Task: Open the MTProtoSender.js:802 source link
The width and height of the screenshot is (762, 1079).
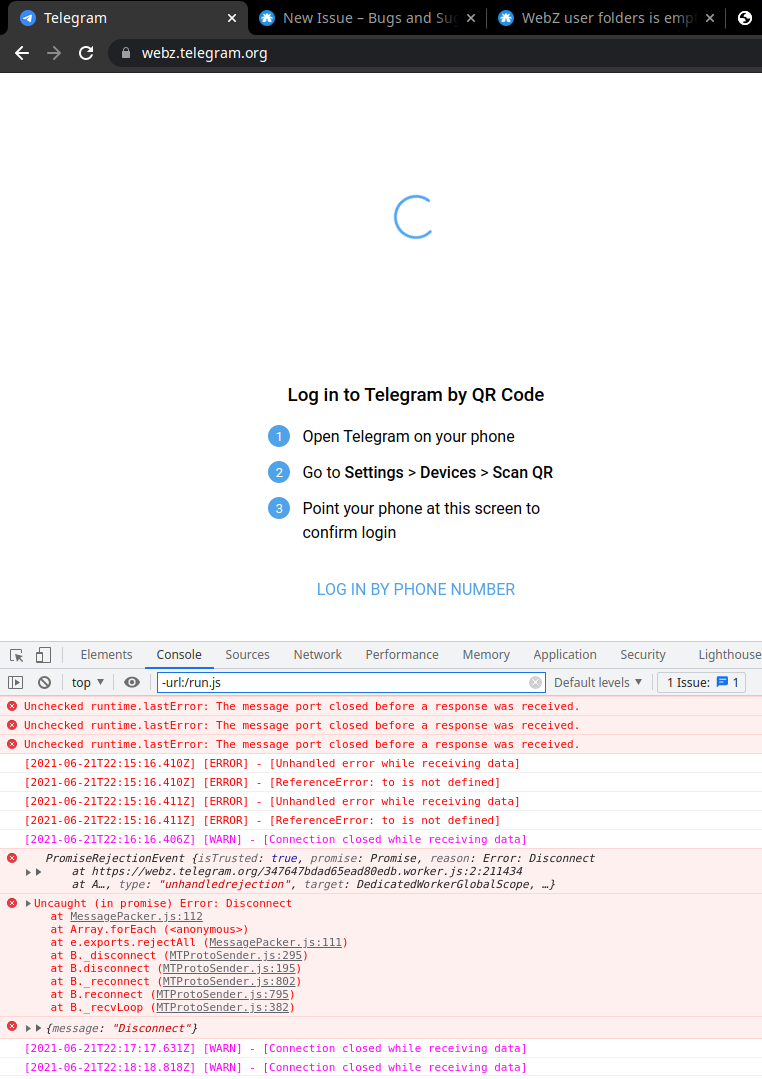Action: [229, 982]
